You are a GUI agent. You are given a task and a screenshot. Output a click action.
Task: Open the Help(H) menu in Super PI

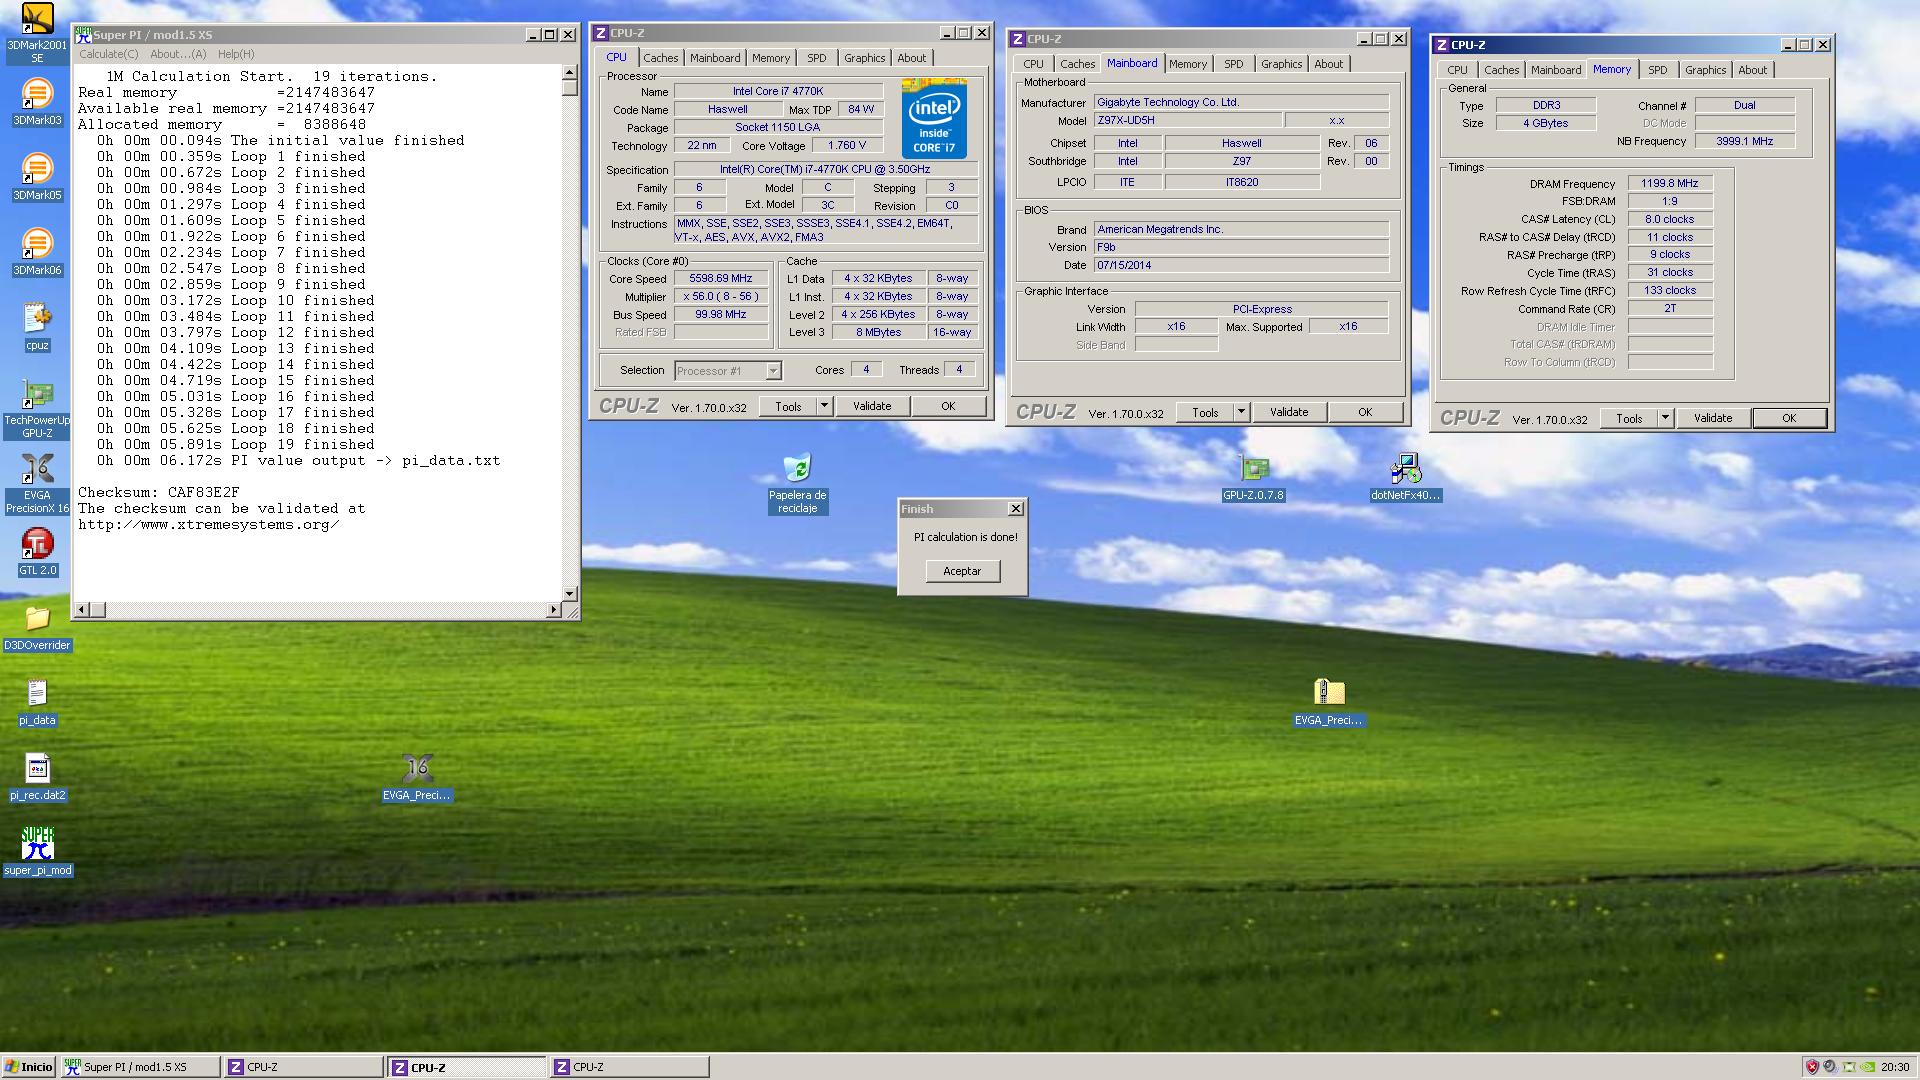point(236,54)
